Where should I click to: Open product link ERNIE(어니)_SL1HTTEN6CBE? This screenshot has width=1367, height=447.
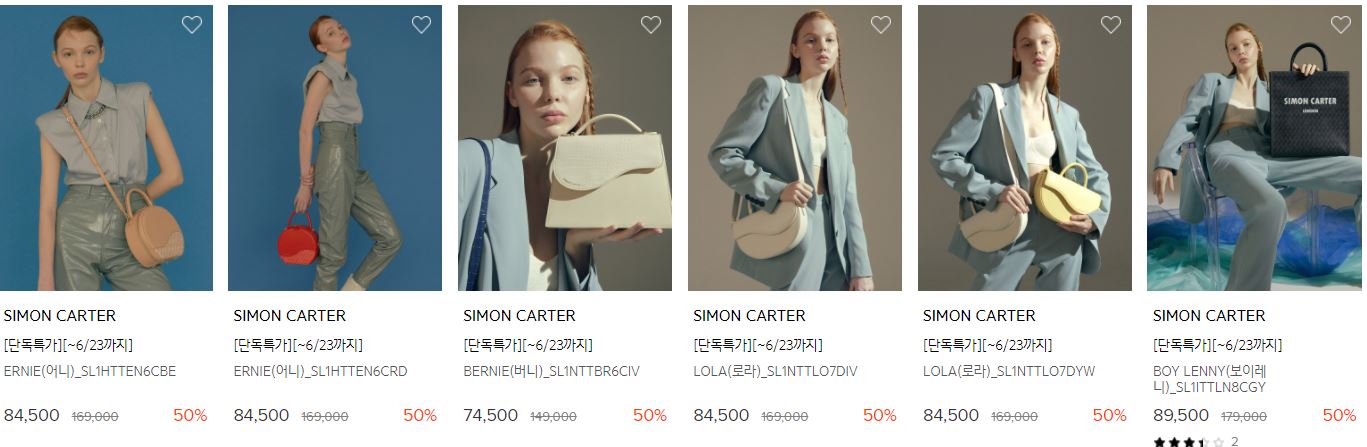(90, 371)
